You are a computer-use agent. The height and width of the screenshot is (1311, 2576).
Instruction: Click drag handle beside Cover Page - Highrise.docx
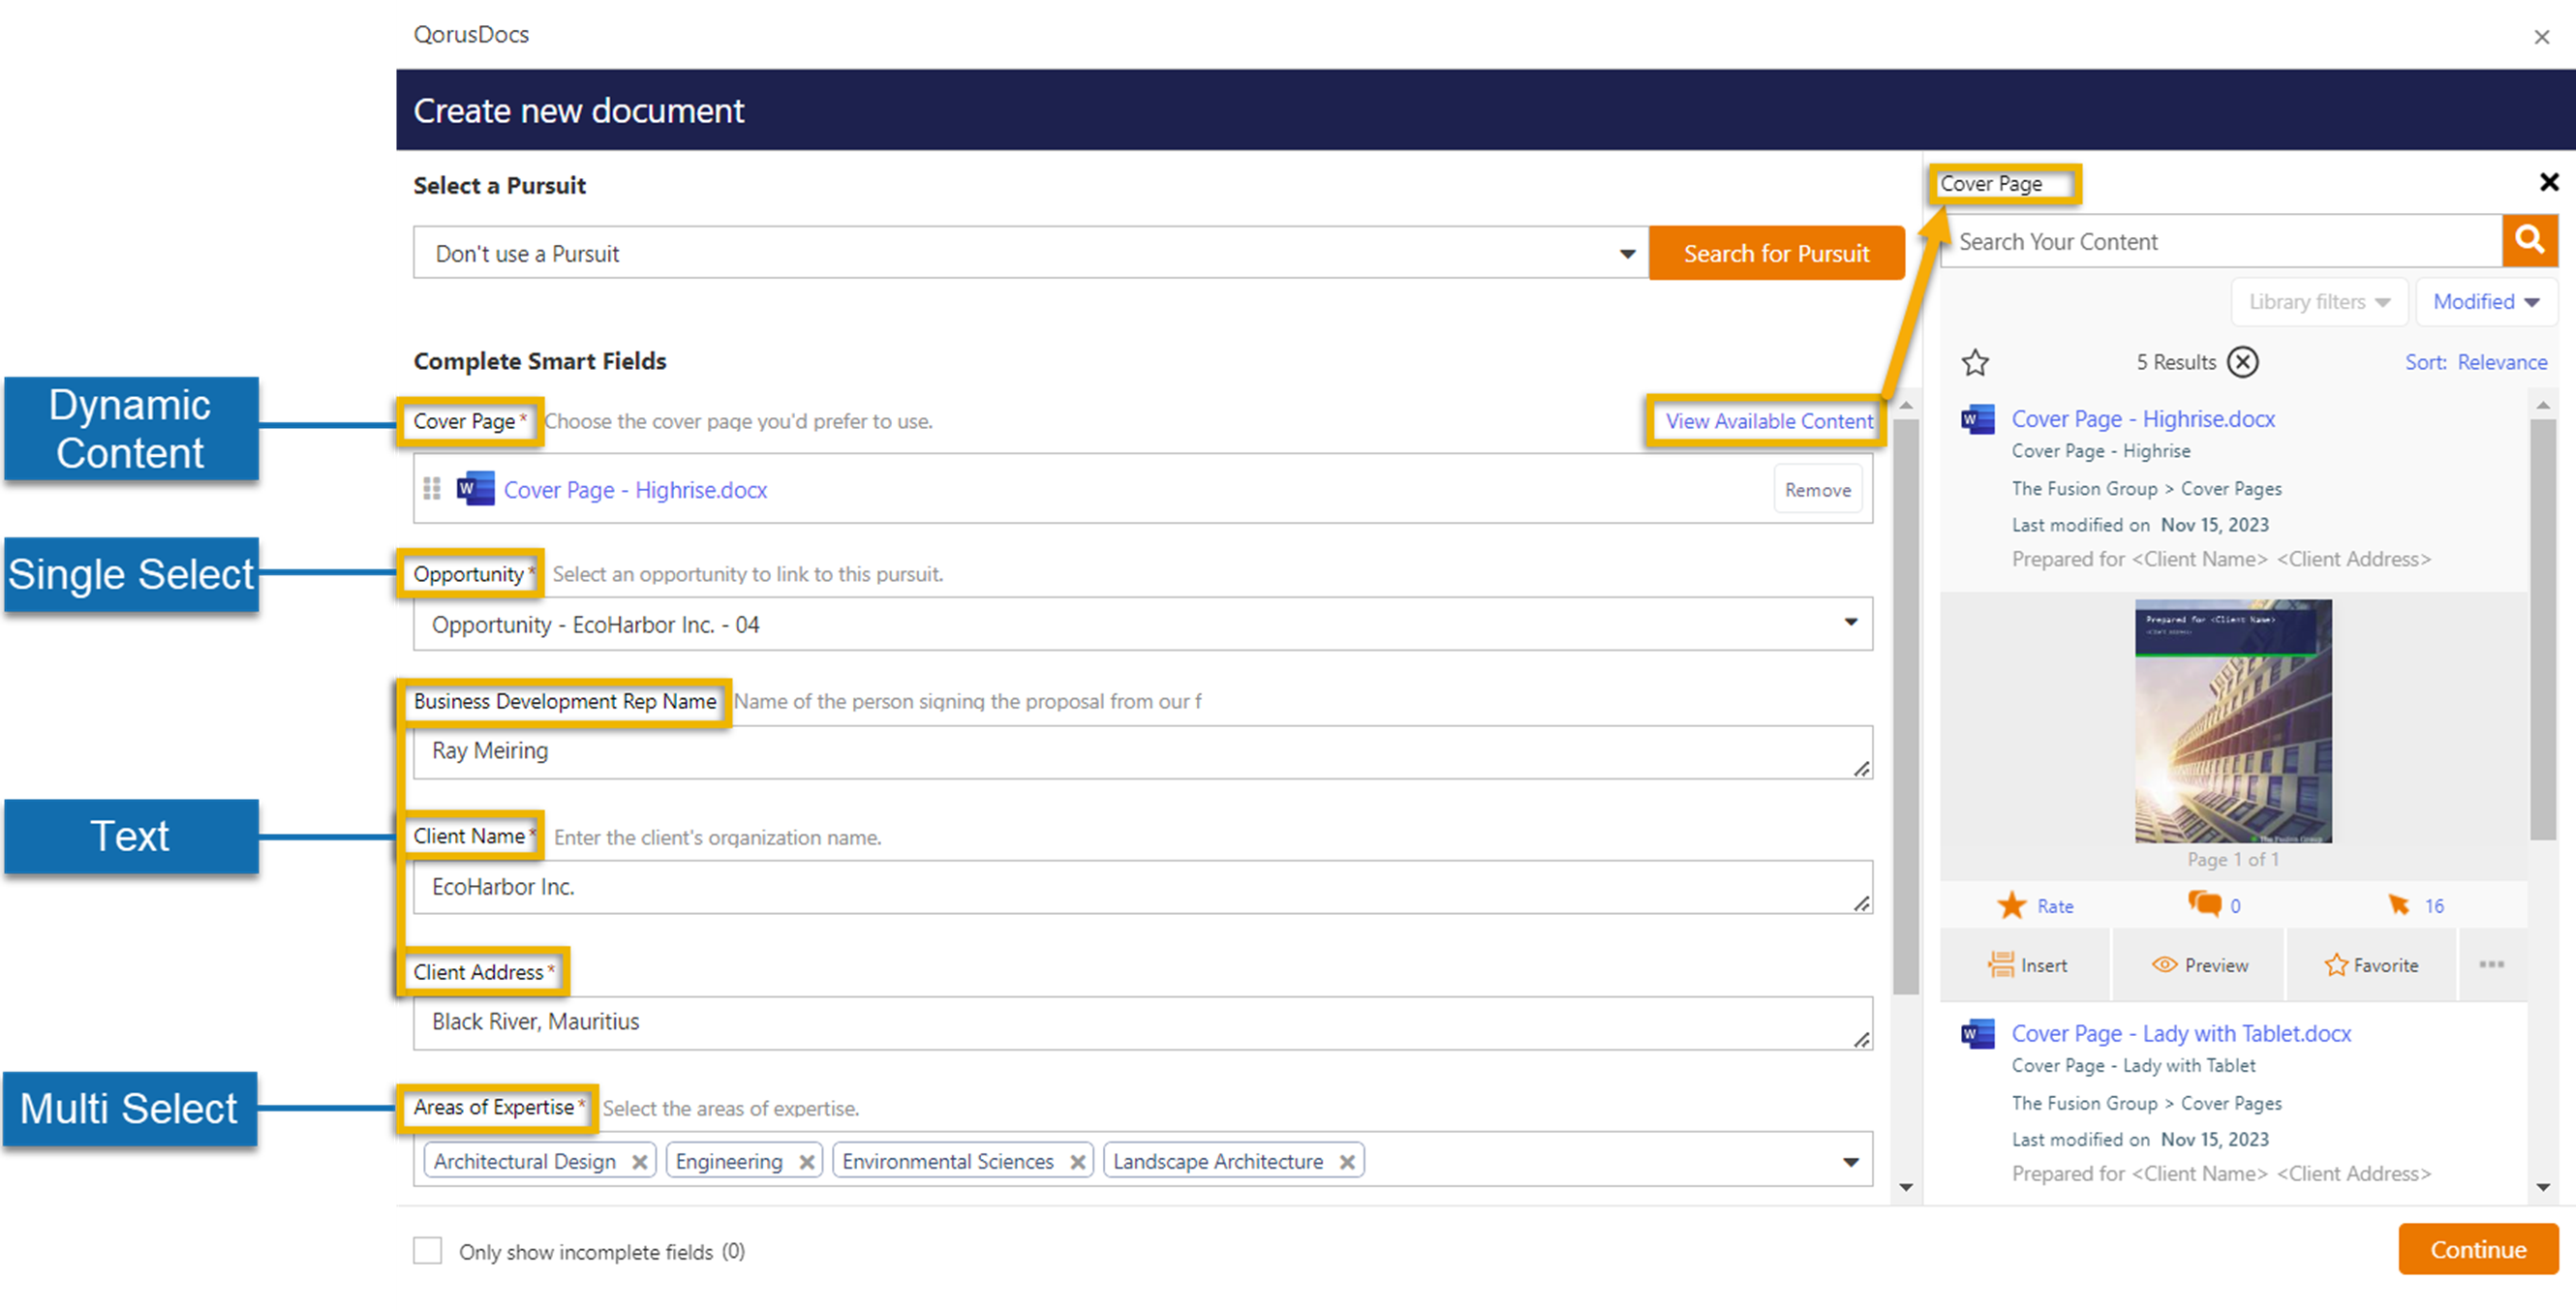coord(432,489)
